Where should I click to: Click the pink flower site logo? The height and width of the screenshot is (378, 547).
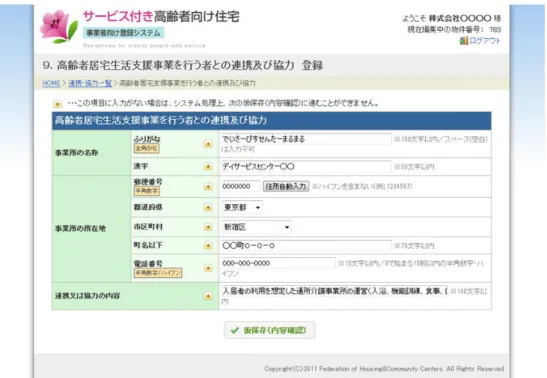(59, 27)
